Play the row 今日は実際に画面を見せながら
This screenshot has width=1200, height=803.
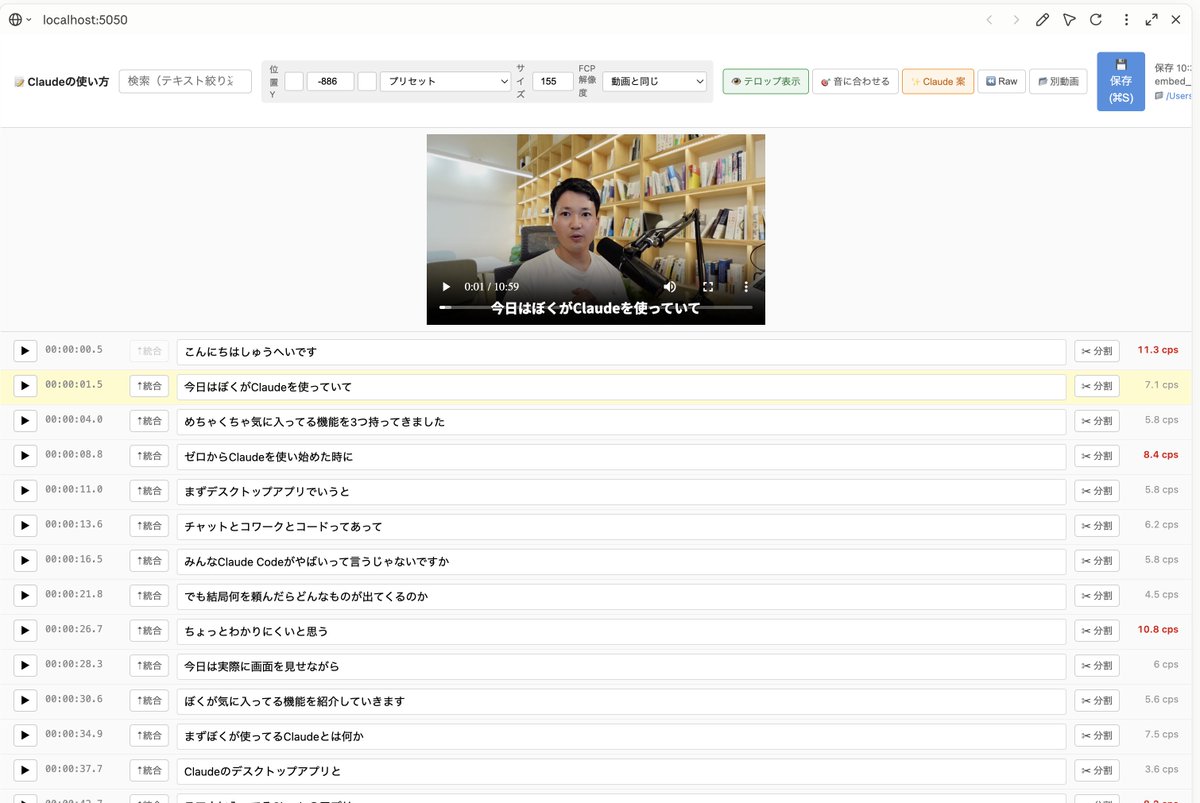tap(25, 666)
